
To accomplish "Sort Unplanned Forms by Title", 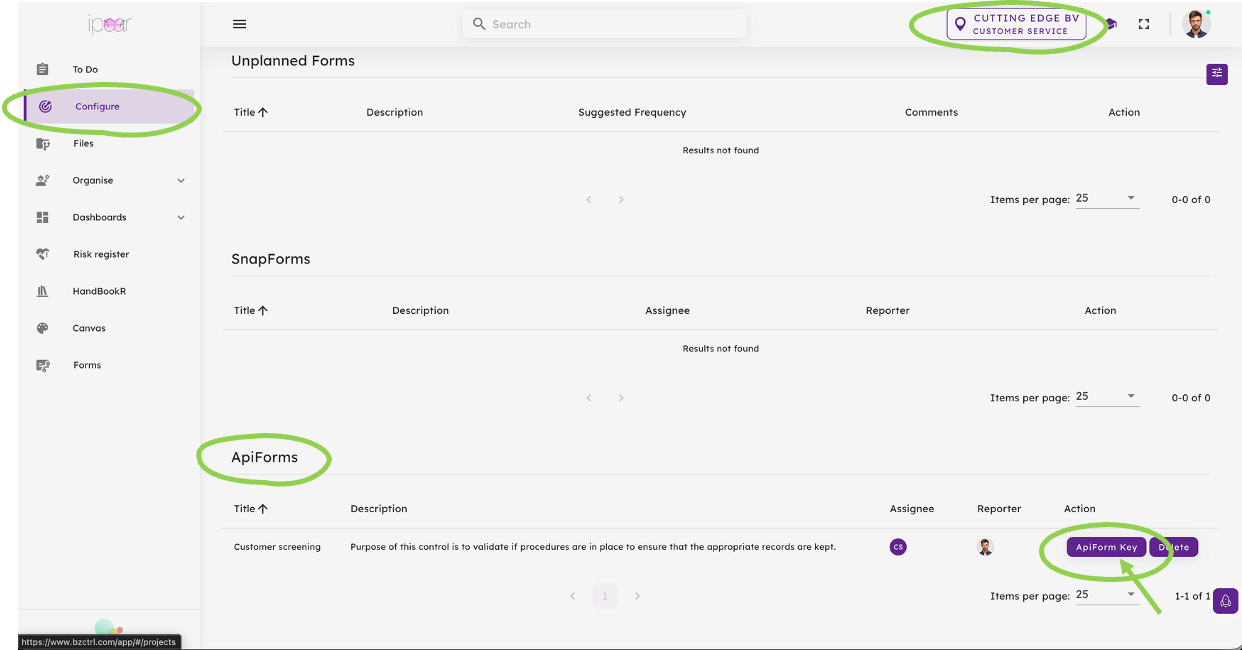I will 251,112.
